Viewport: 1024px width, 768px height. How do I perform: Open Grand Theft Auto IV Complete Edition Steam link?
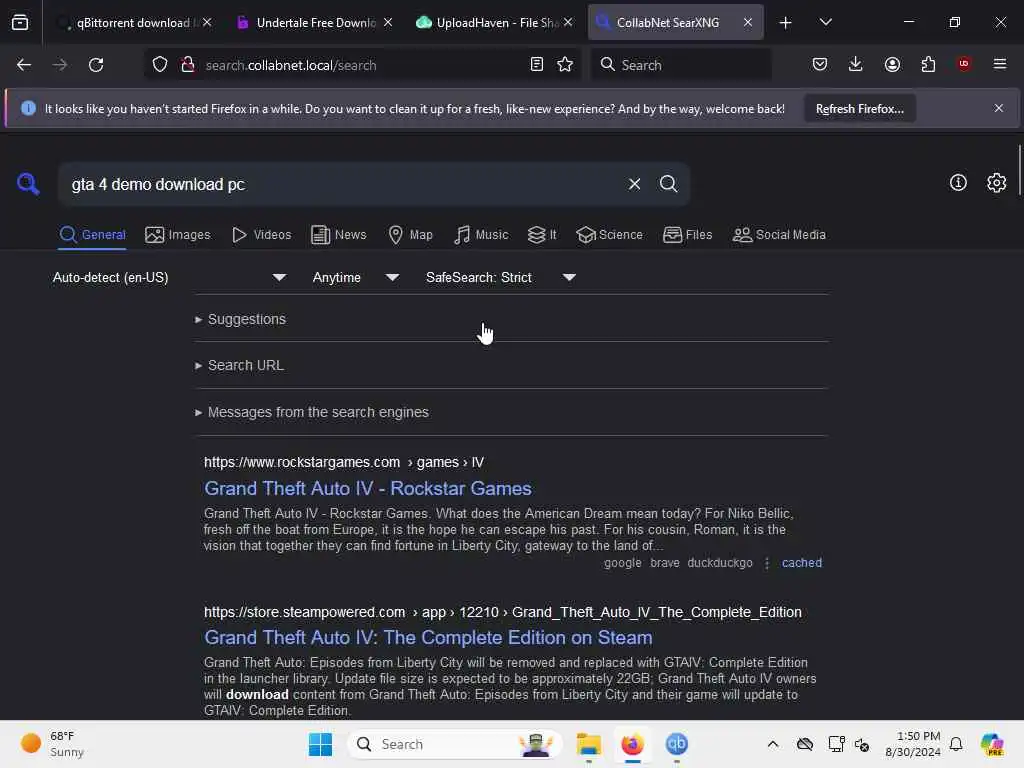pos(428,637)
